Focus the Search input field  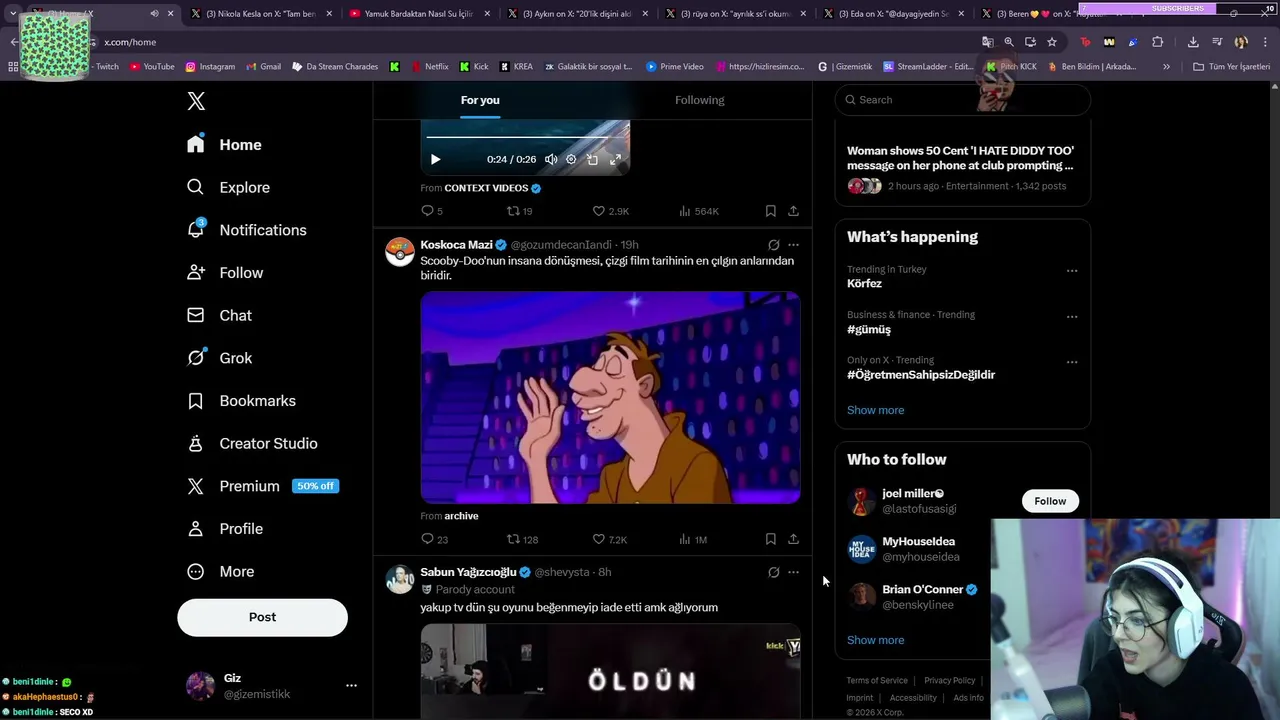[962, 100]
